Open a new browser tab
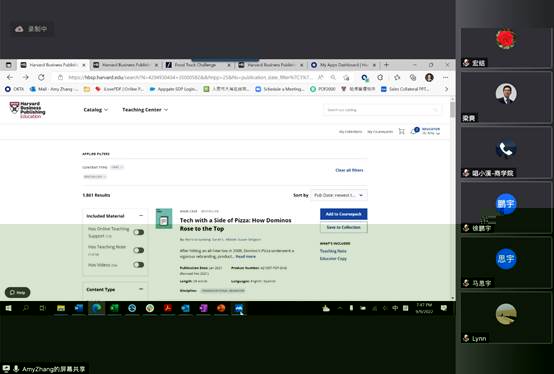This screenshot has width=554, height=374. pyautogui.click(x=386, y=65)
